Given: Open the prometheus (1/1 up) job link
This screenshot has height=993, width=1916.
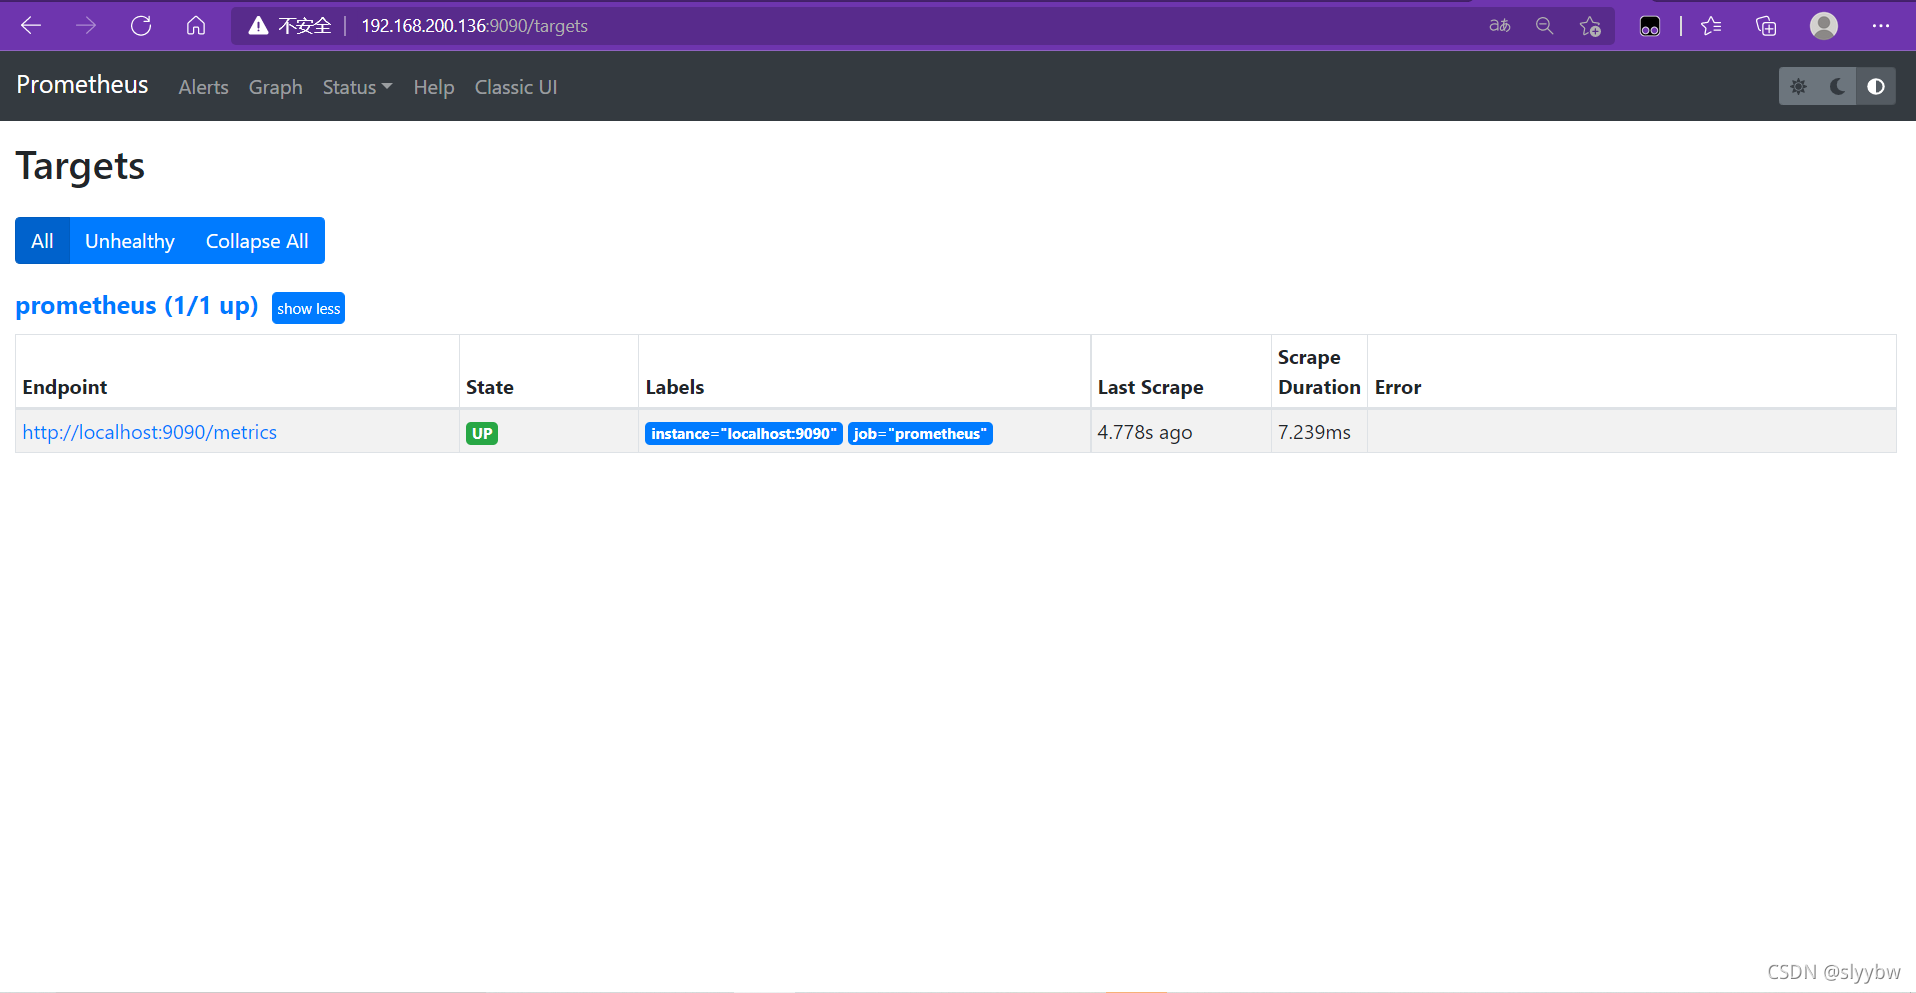Looking at the screenshot, I should coord(137,306).
